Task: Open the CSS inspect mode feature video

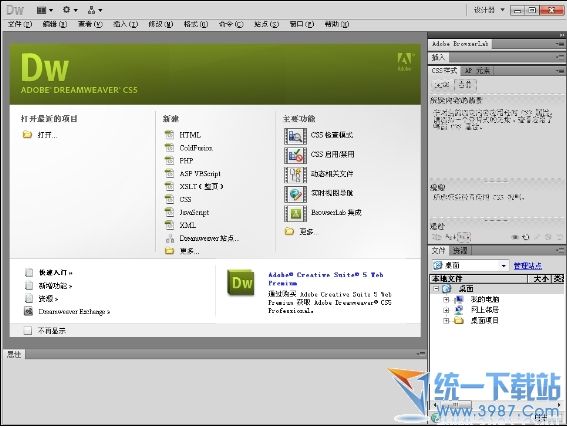Action: [295, 136]
